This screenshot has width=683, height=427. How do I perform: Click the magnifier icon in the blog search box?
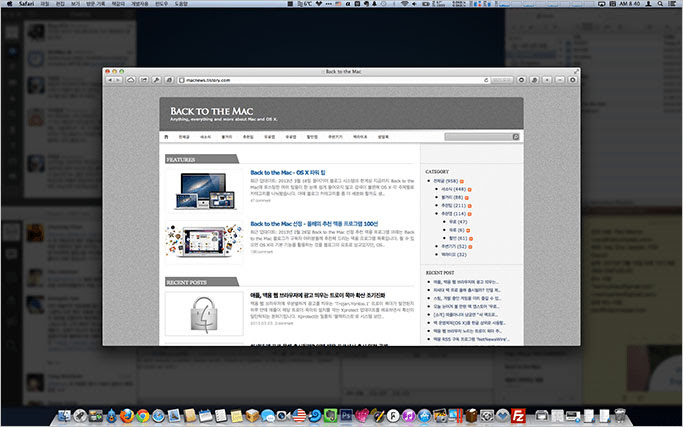click(516, 137)
